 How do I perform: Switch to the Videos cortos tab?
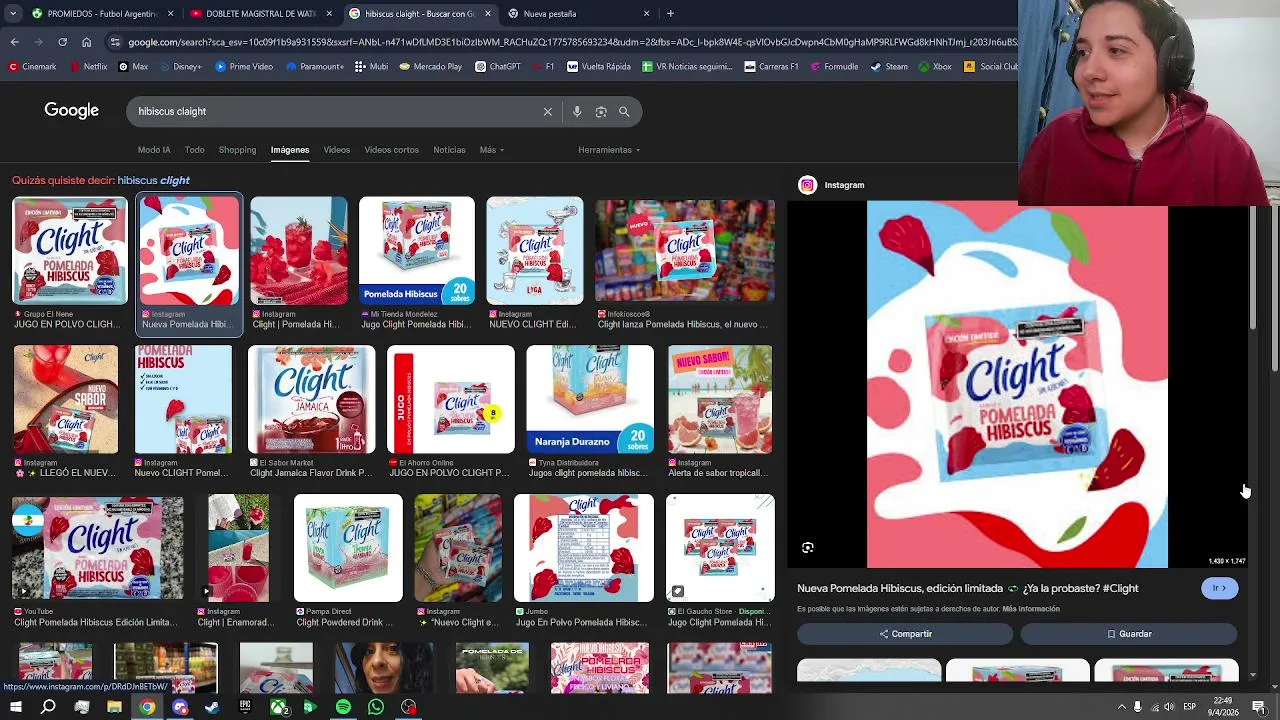pos(391,150)
